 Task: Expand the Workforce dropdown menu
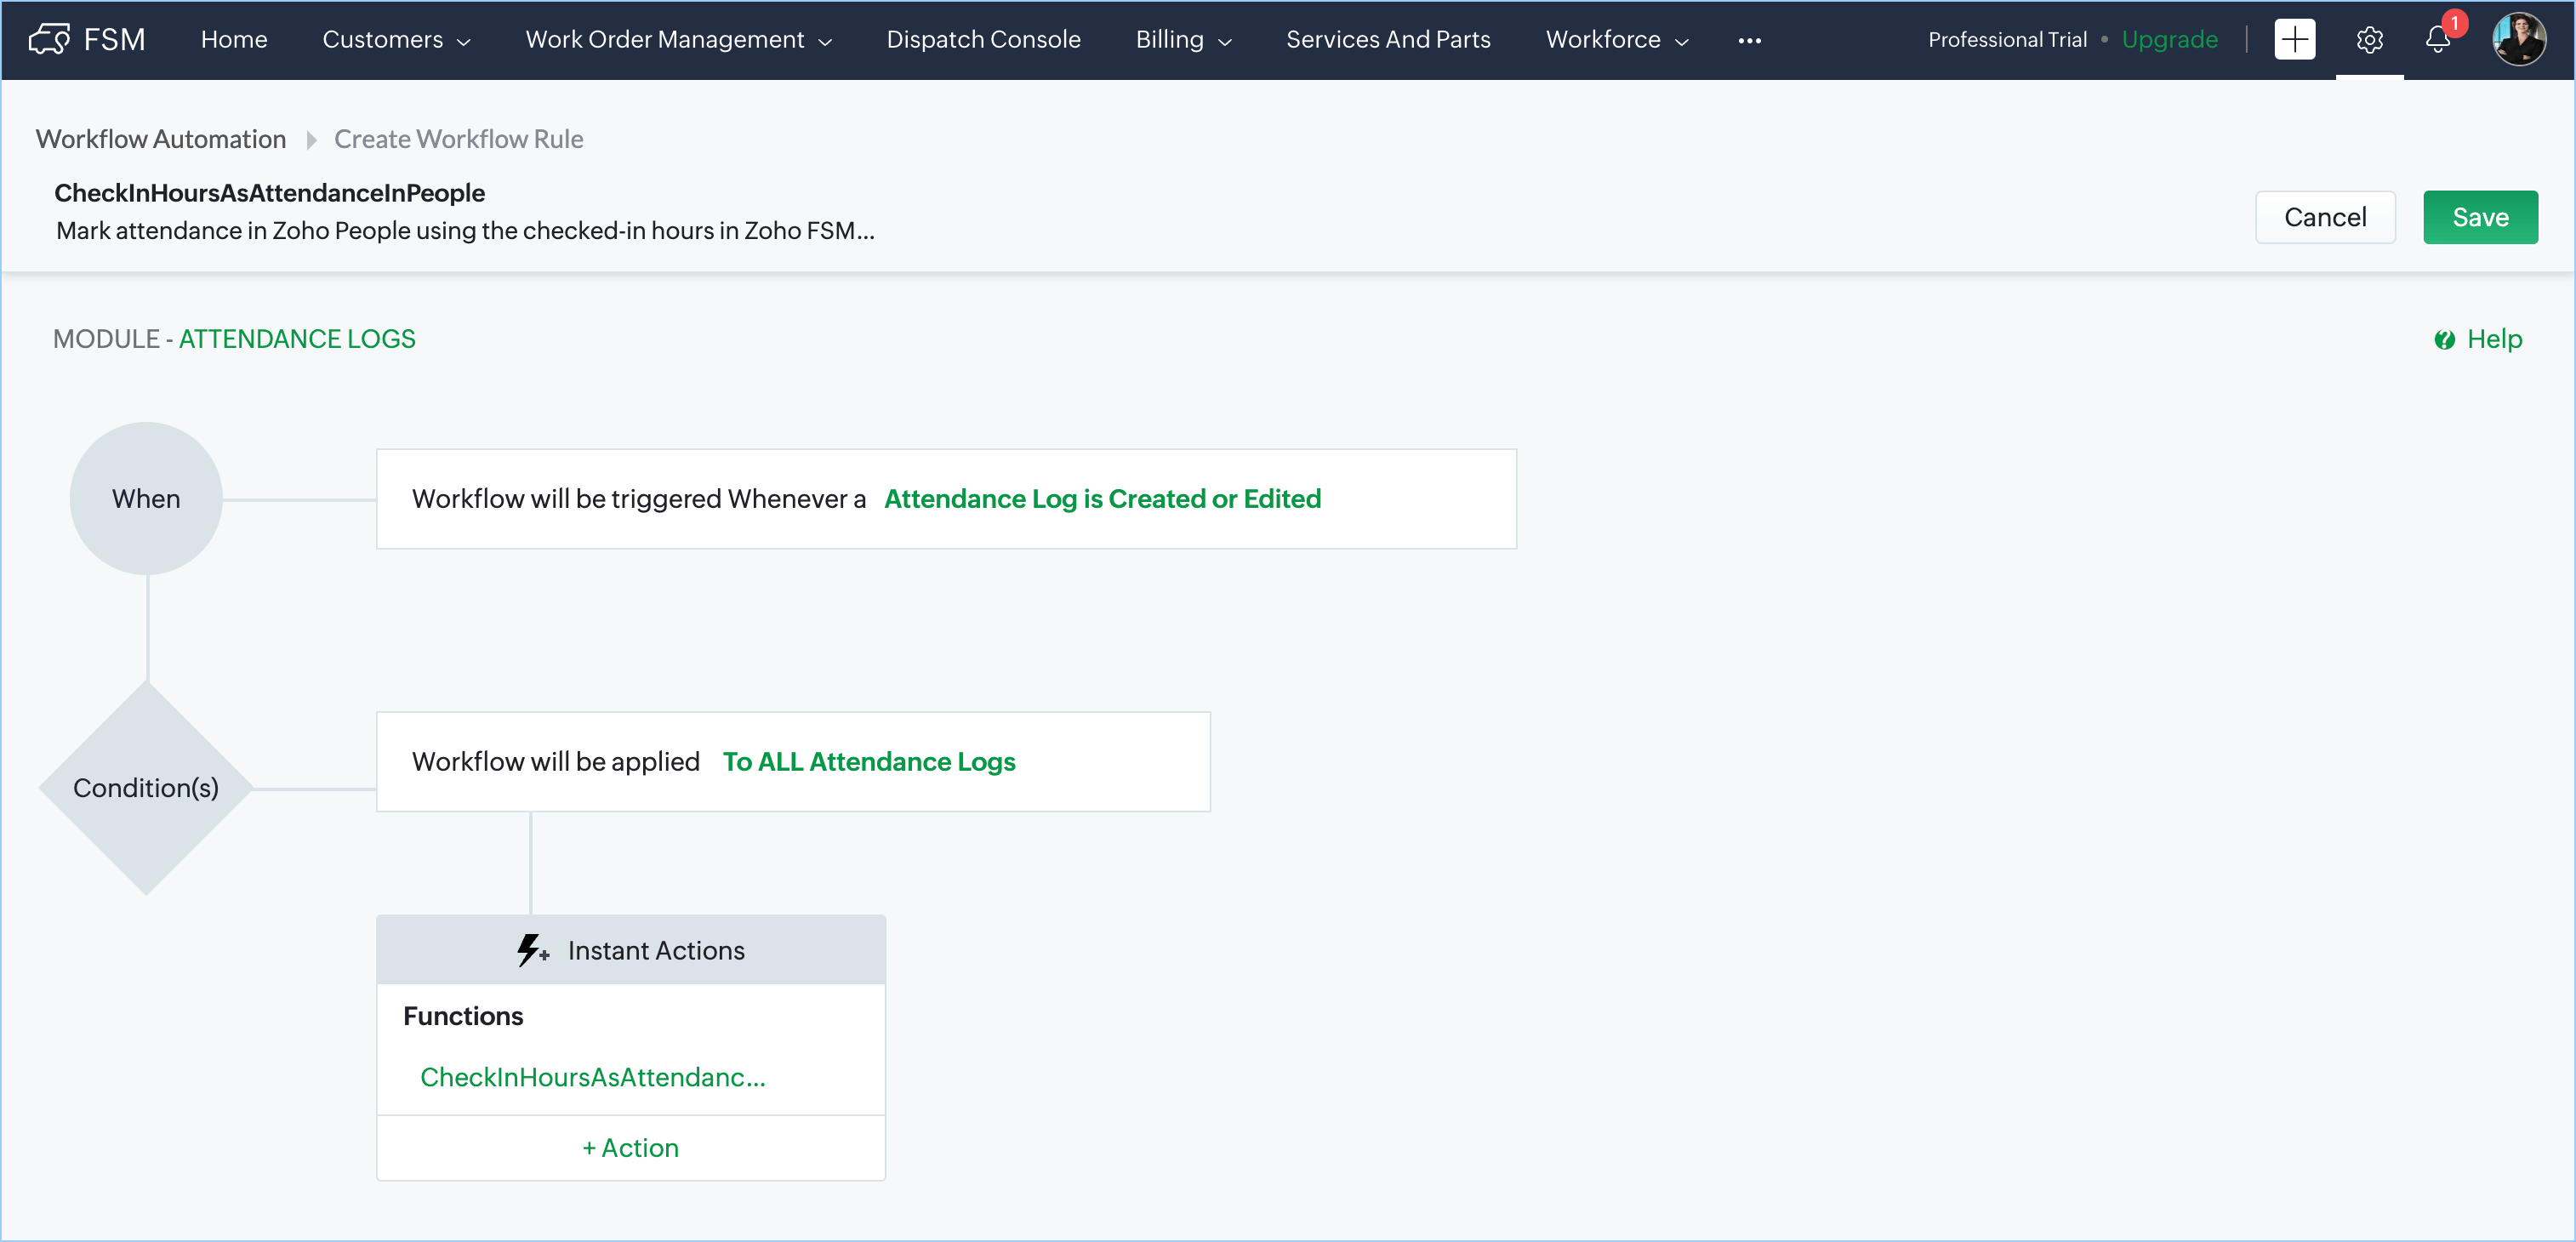coord(1616,39)
